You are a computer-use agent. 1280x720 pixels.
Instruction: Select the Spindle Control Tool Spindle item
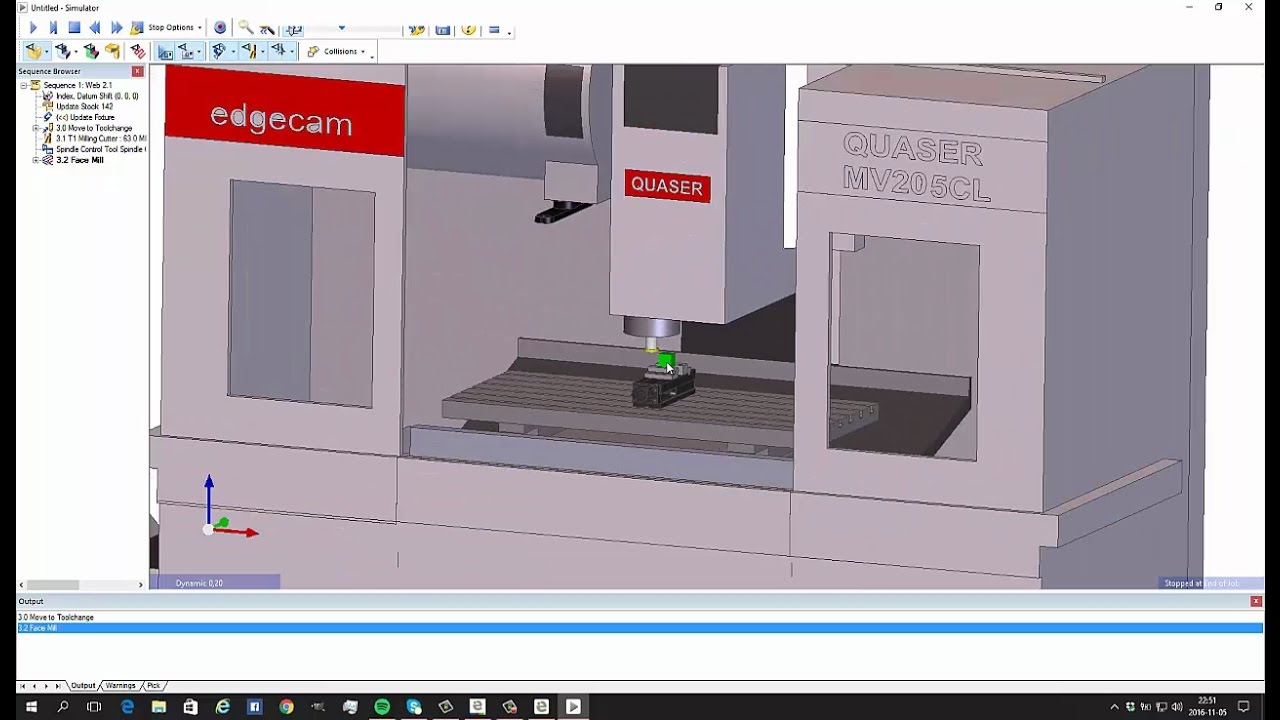coord(101,149)
